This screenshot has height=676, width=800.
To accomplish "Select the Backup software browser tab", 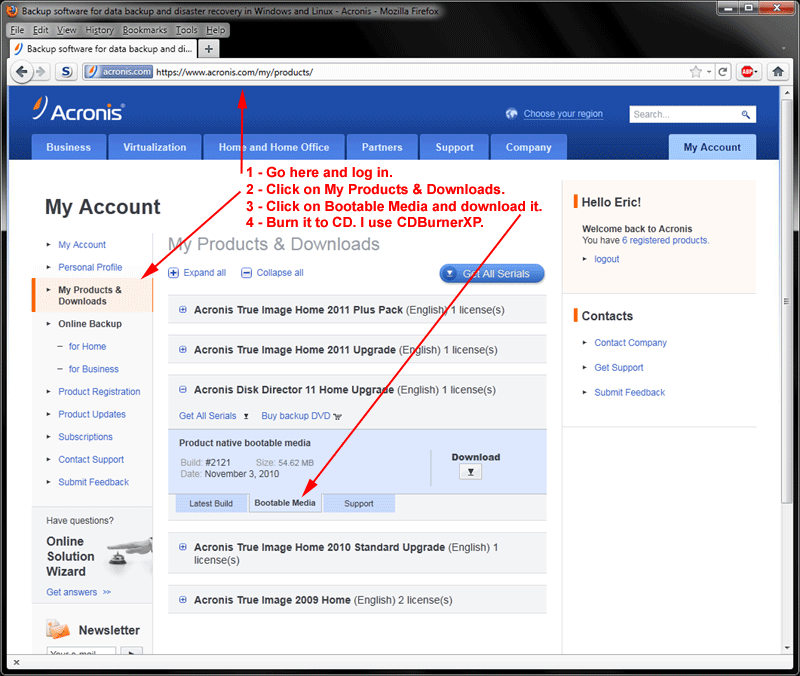I will click(104, 49).
